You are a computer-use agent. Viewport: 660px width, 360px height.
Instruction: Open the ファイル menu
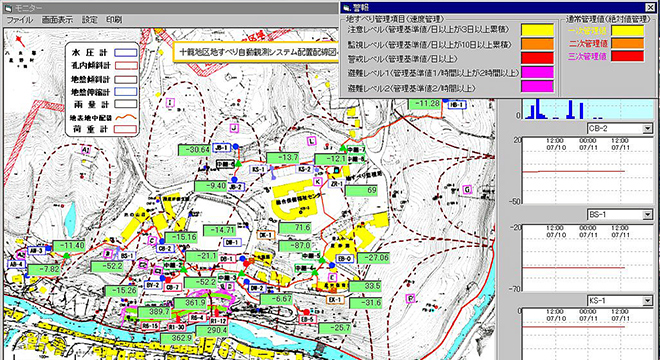point(19,19)
